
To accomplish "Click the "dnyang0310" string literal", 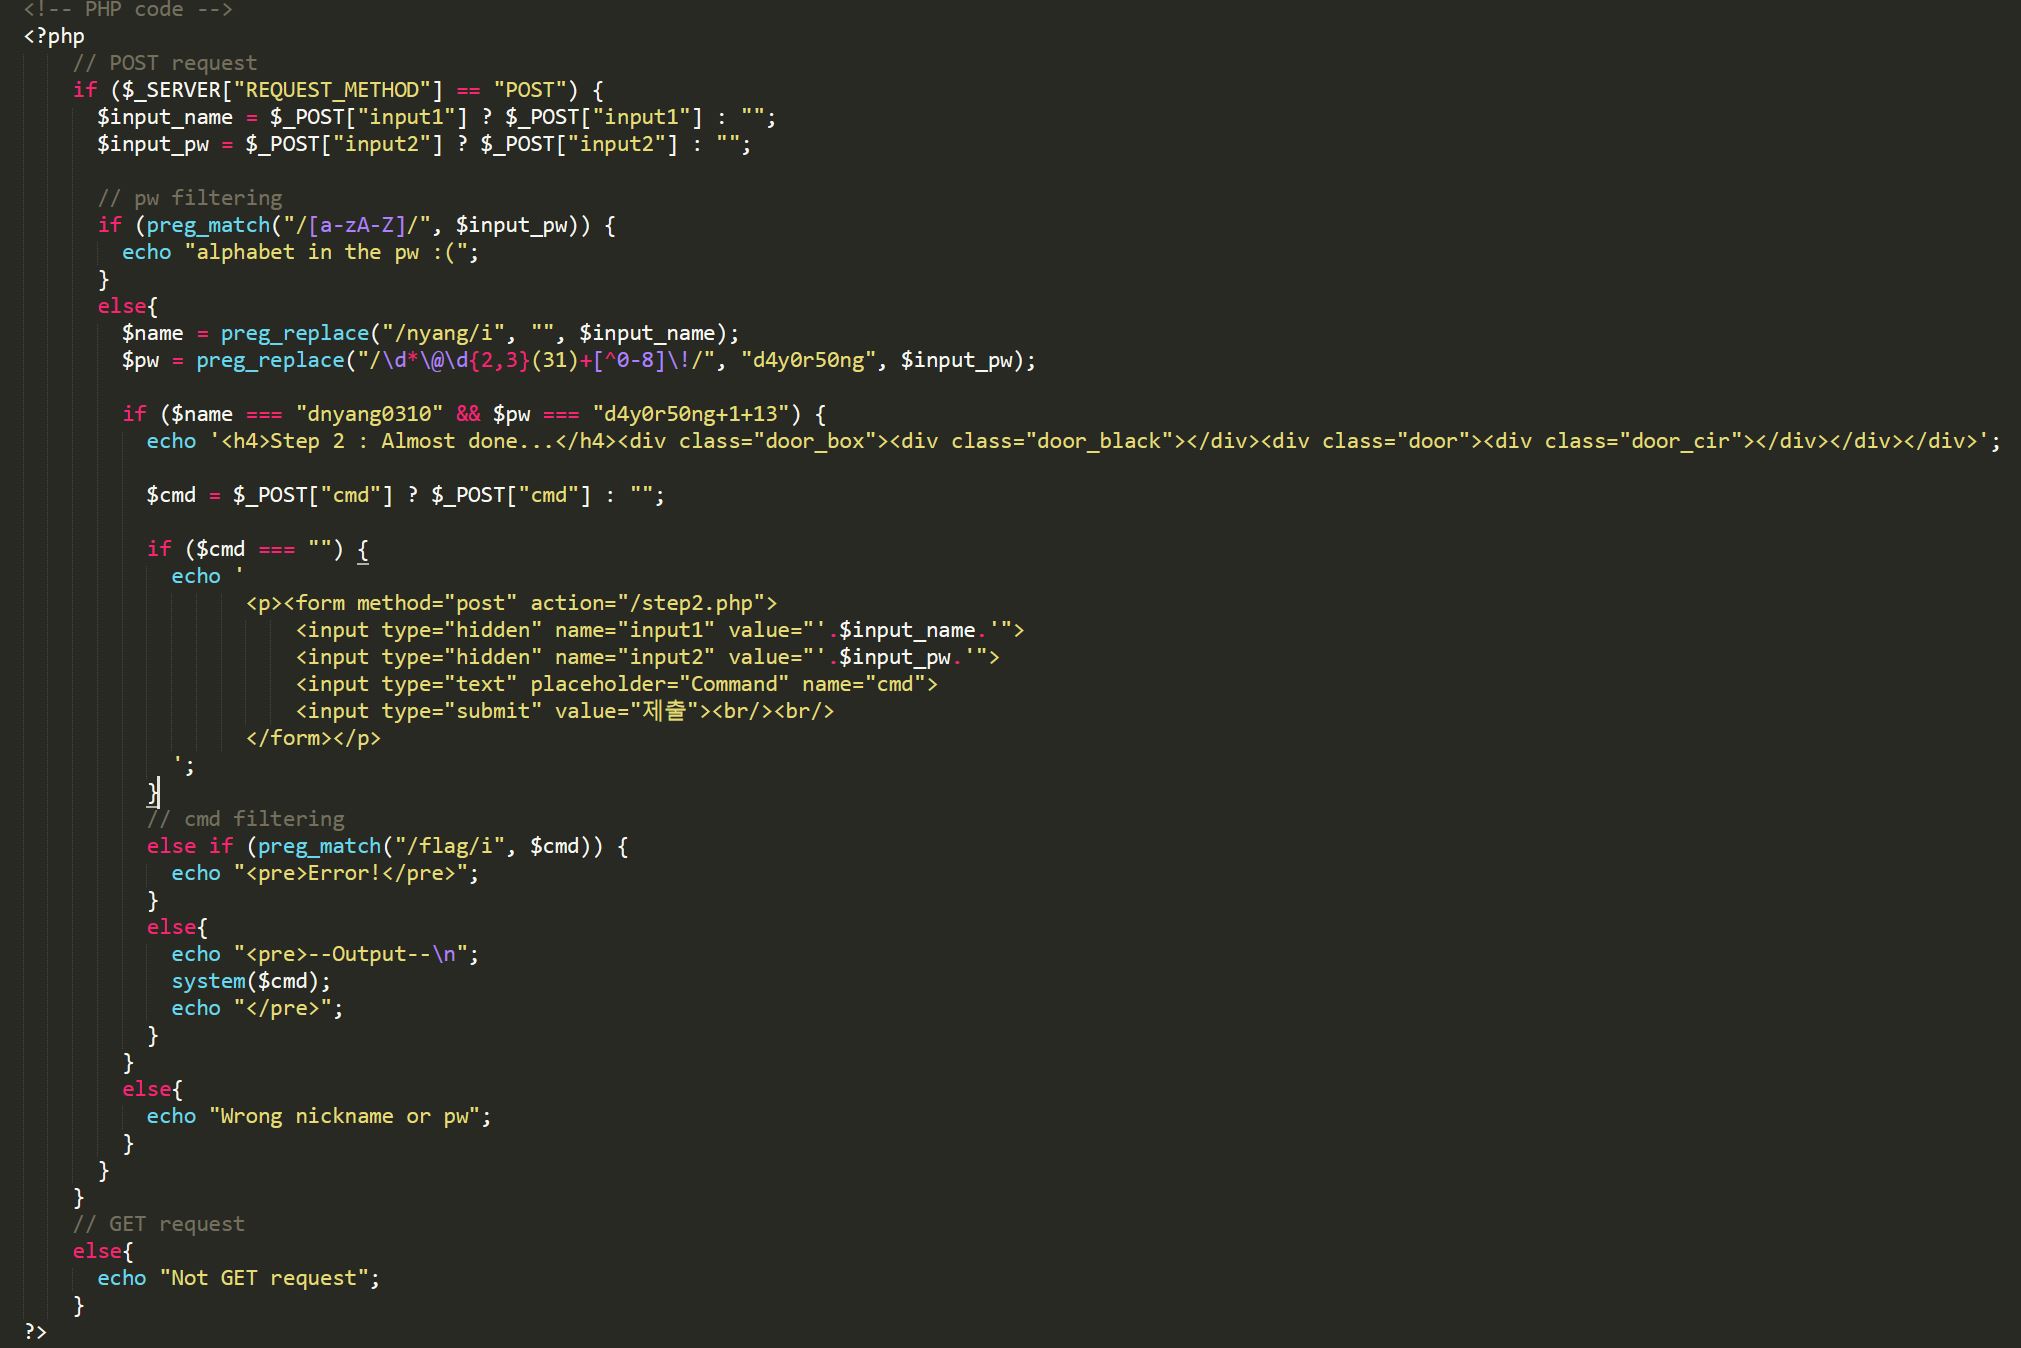I will click(369, 414).
